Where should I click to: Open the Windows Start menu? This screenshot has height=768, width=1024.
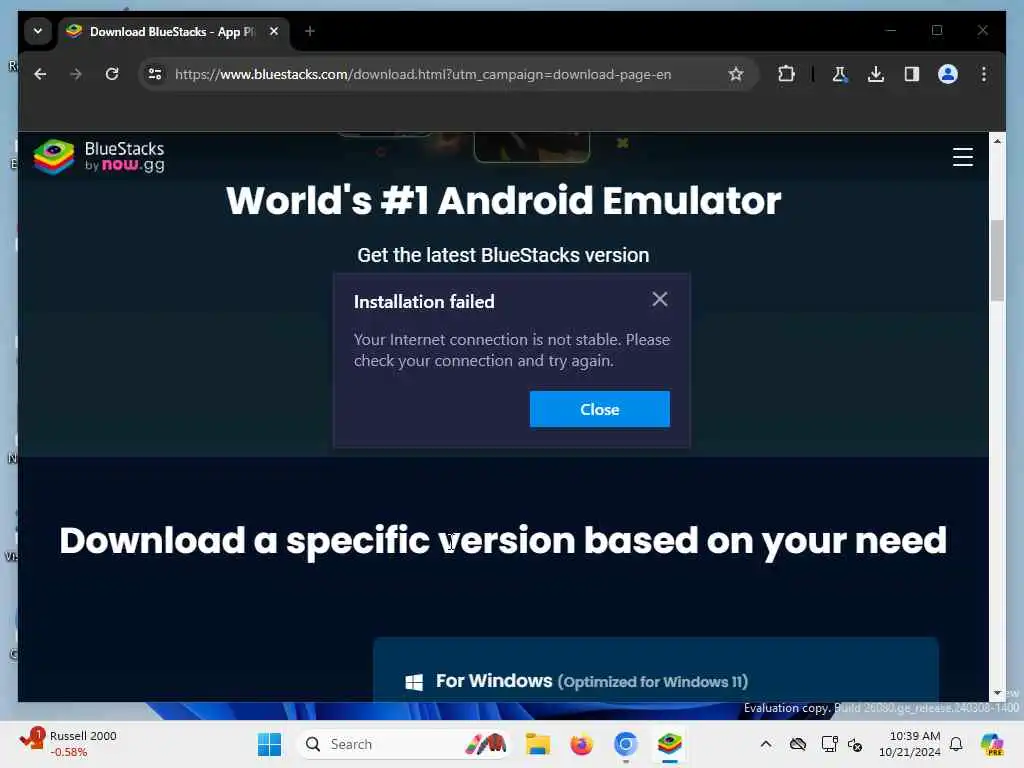coord(269,744)
